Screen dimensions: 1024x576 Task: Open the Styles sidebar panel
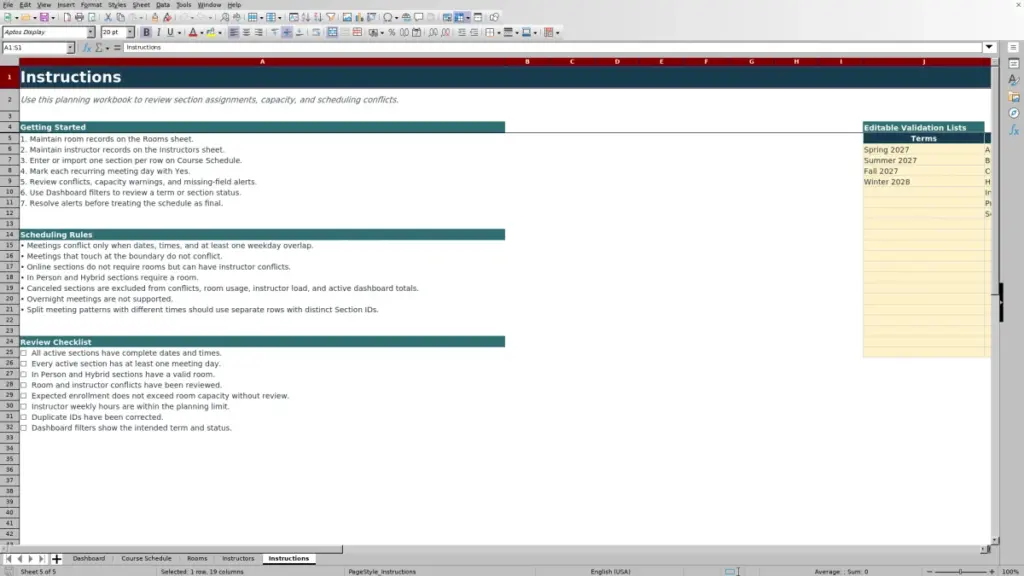coord(1014,80)
